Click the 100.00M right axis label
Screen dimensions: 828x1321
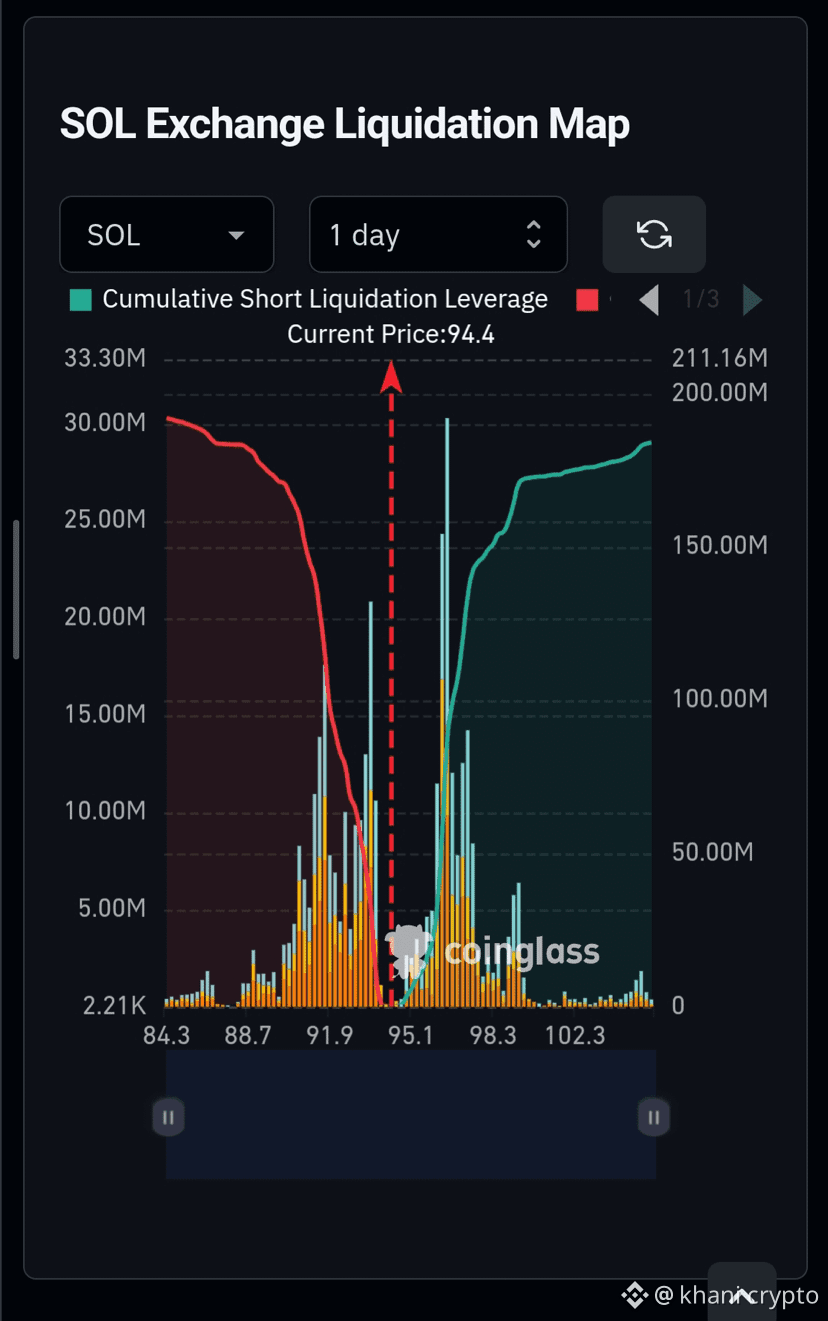720,698
